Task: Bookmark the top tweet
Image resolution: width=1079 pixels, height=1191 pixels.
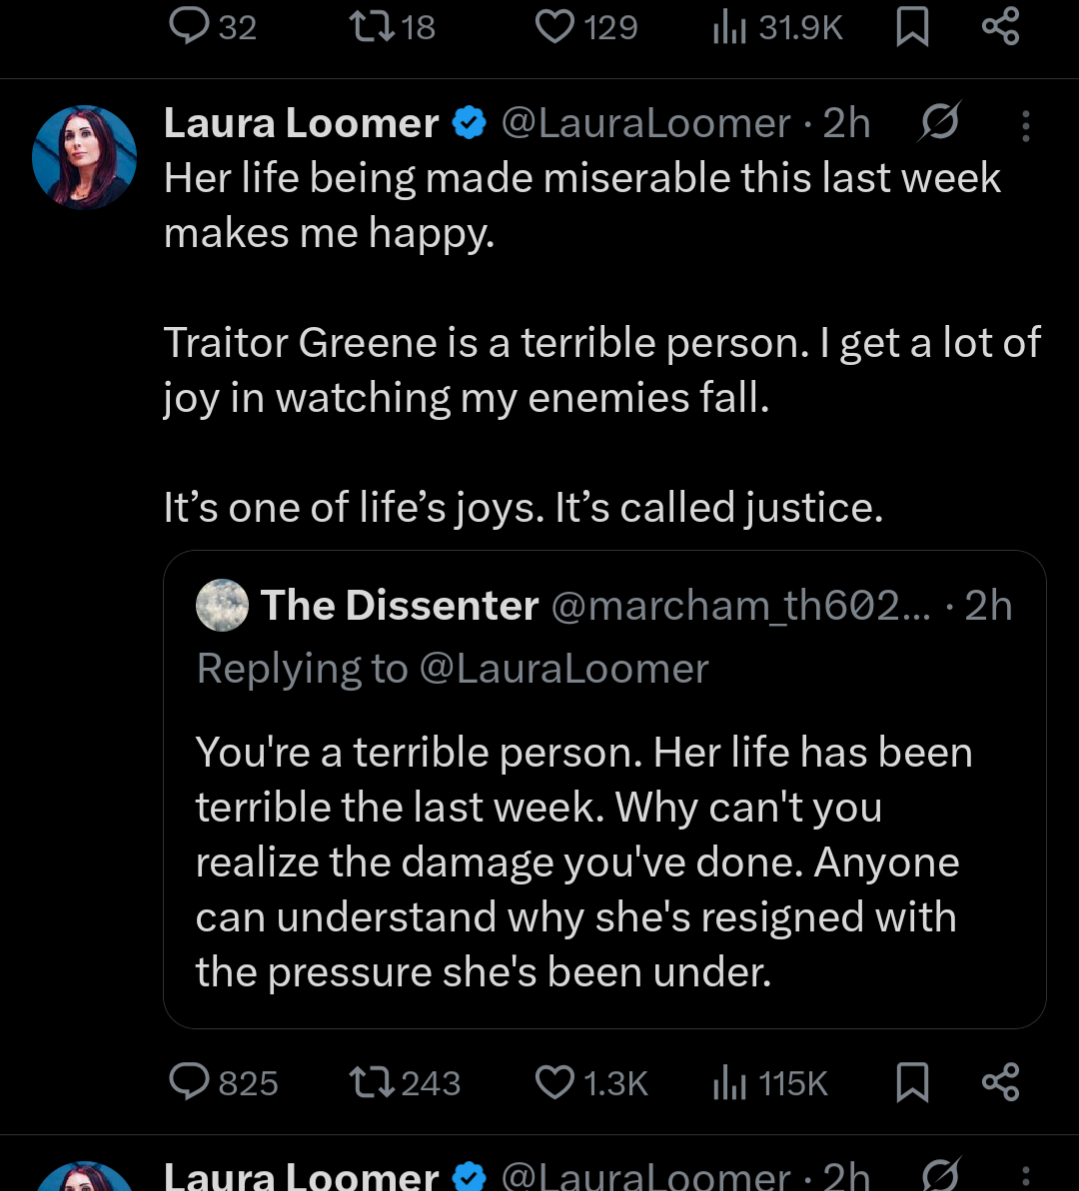Action: [912, 26]
